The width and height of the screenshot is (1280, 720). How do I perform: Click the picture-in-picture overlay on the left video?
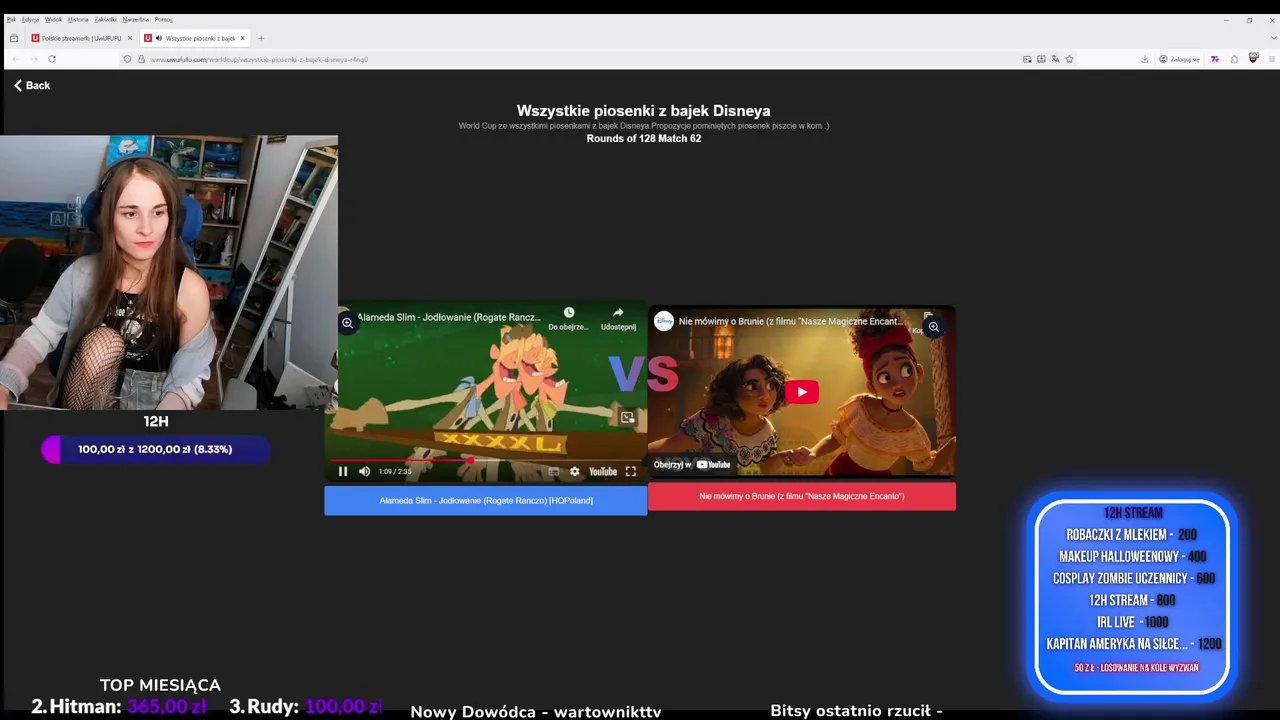(627, 417)
